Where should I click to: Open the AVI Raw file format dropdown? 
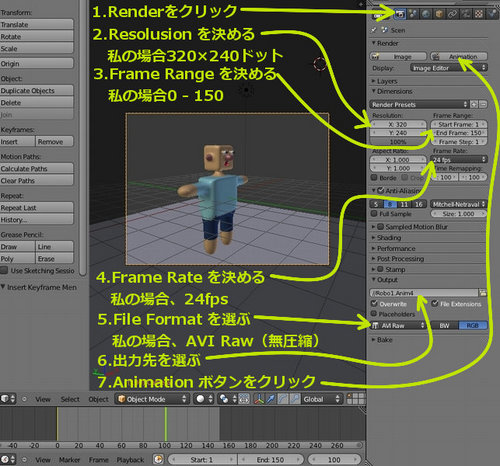tap(398, 325)
